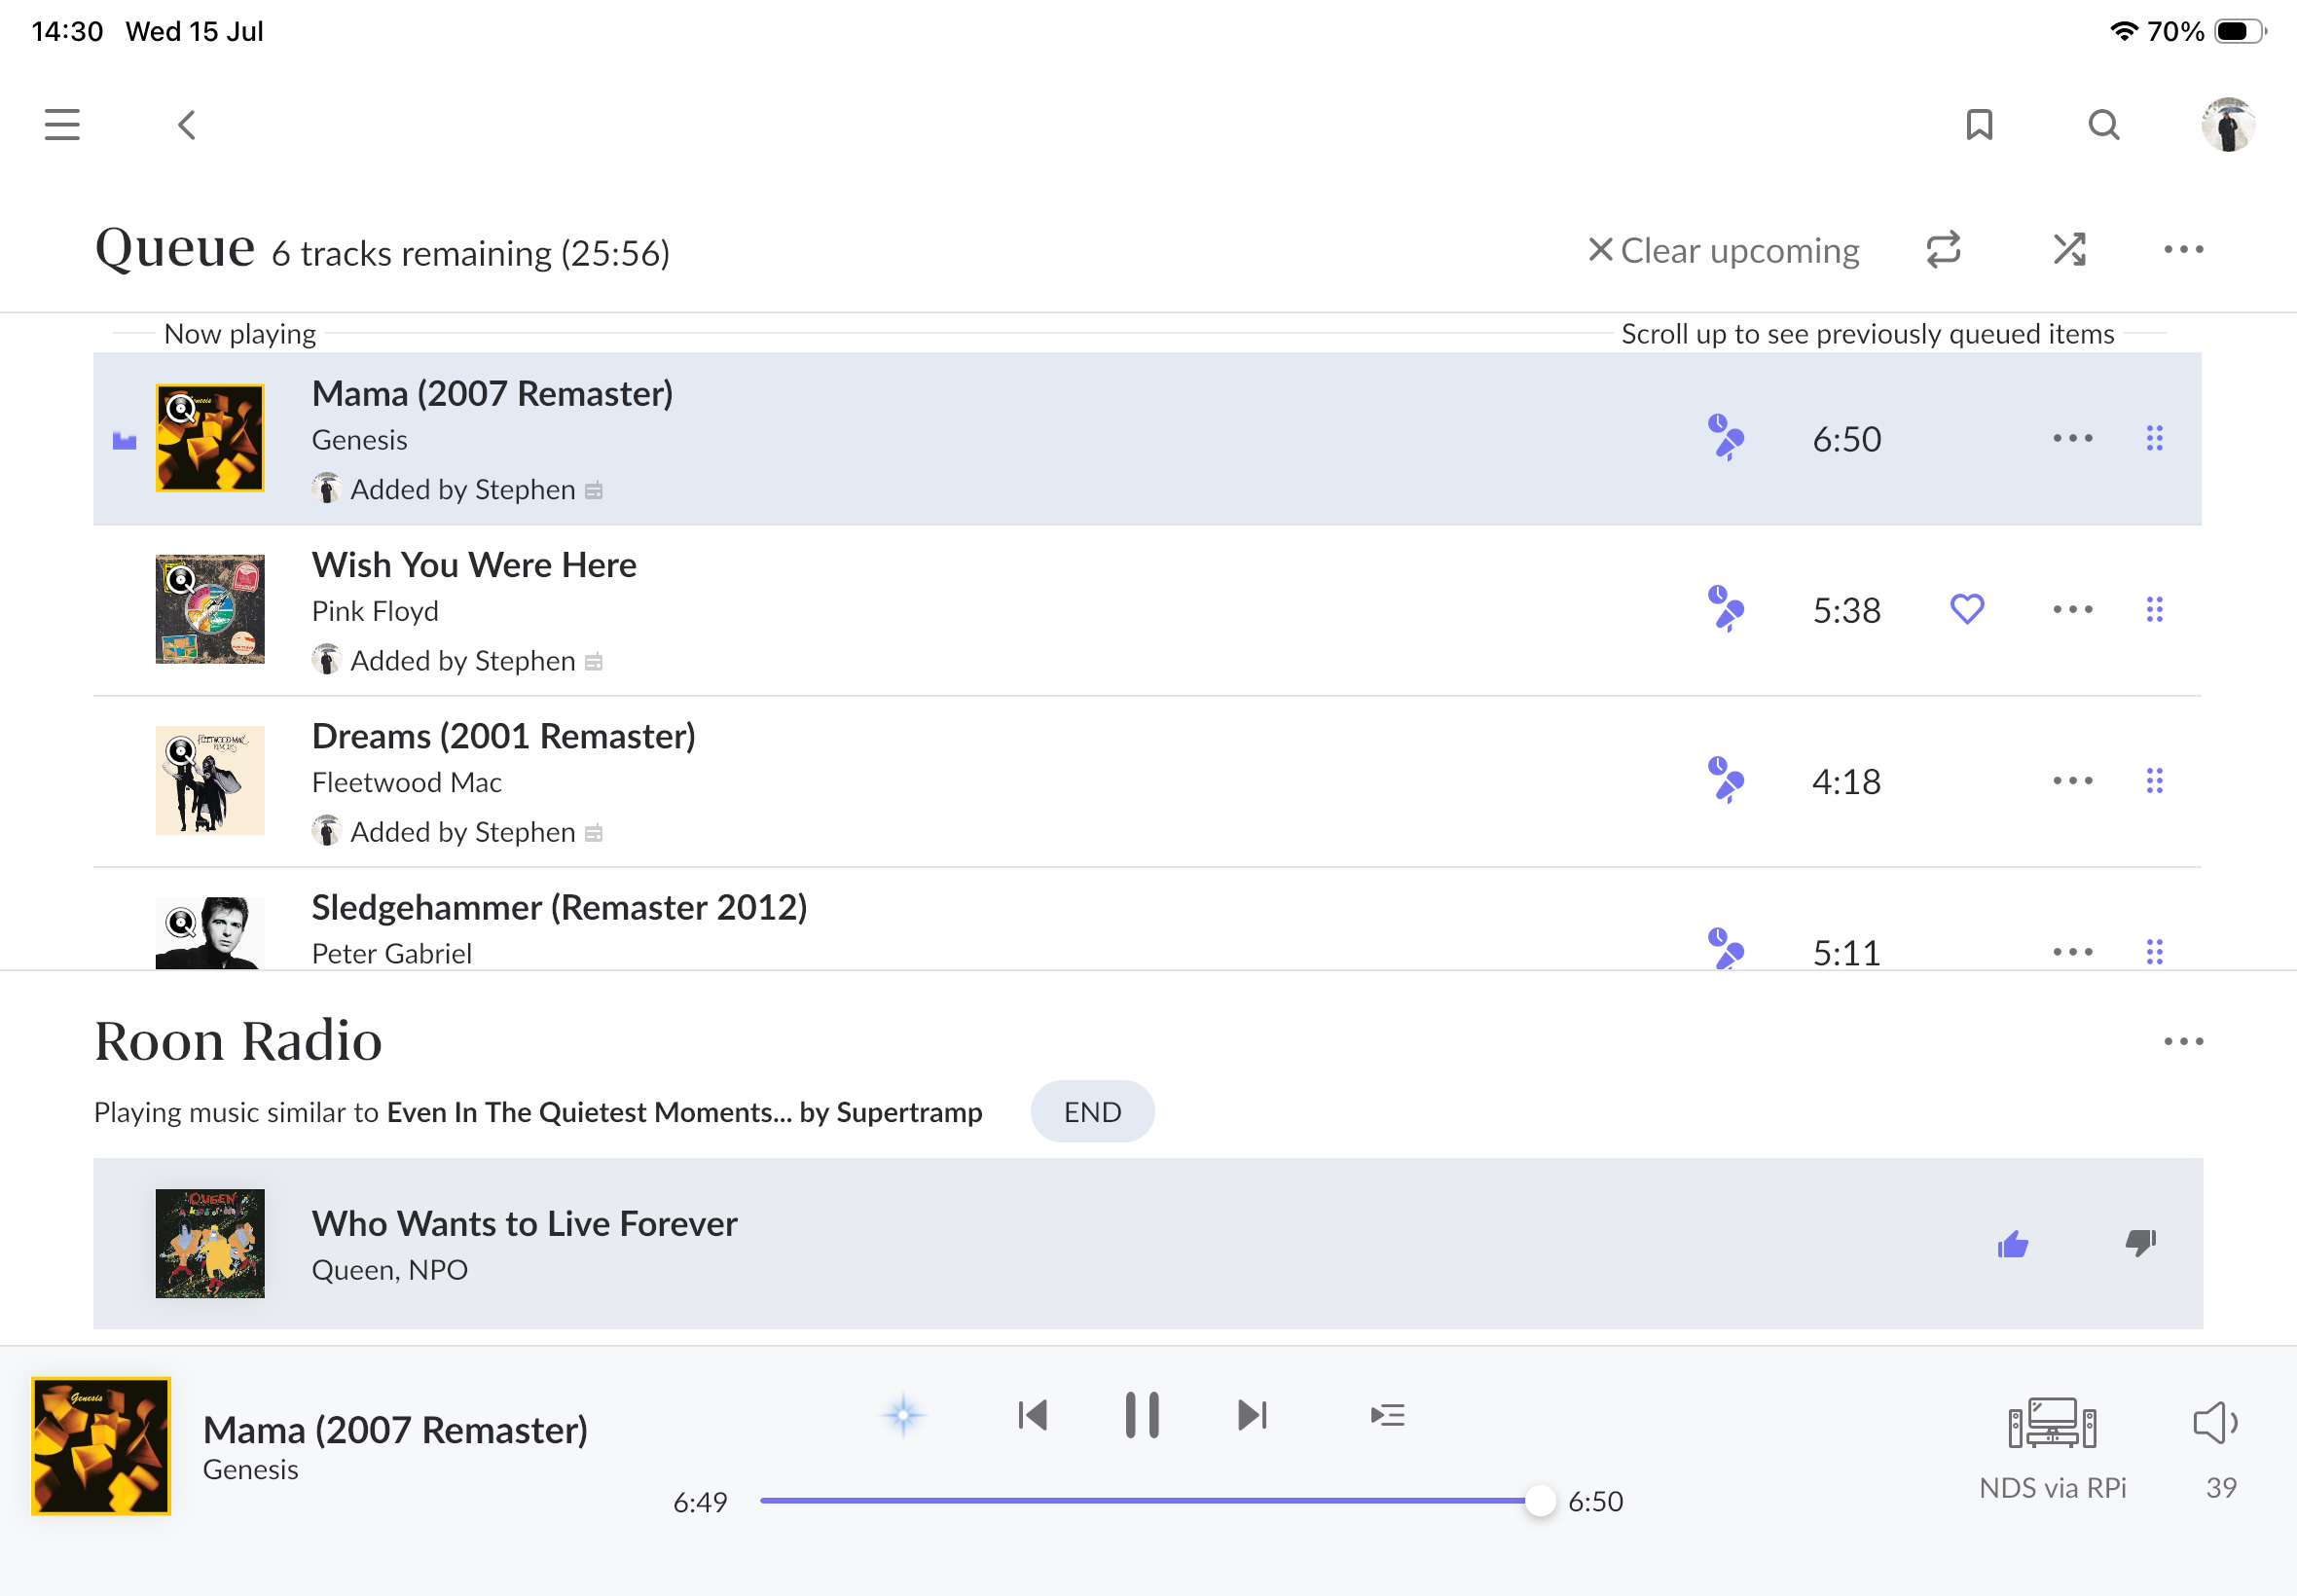Click the now-playing waveform indicator on Mama row

click(124, 440)
